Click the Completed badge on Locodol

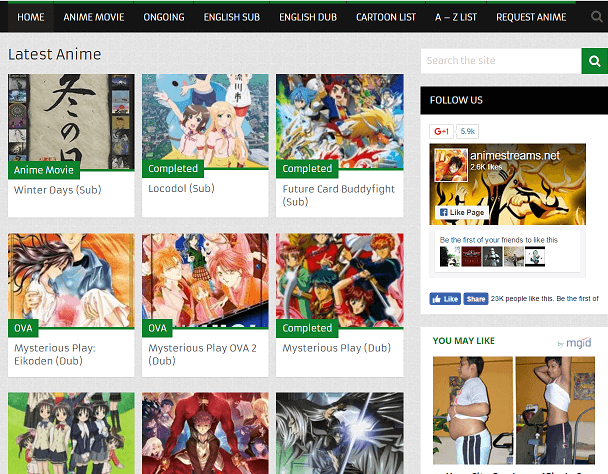tap(173, 168)
